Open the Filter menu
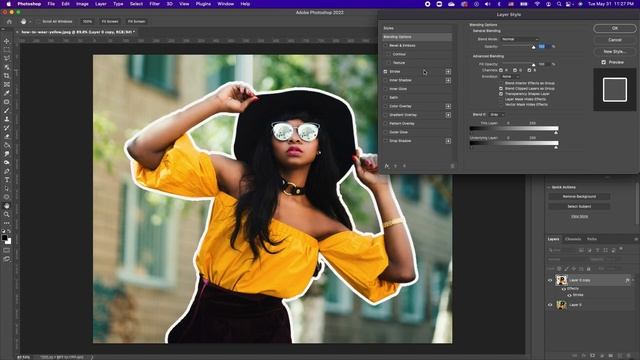The image size is (640, 360). (x=154, y=4)
